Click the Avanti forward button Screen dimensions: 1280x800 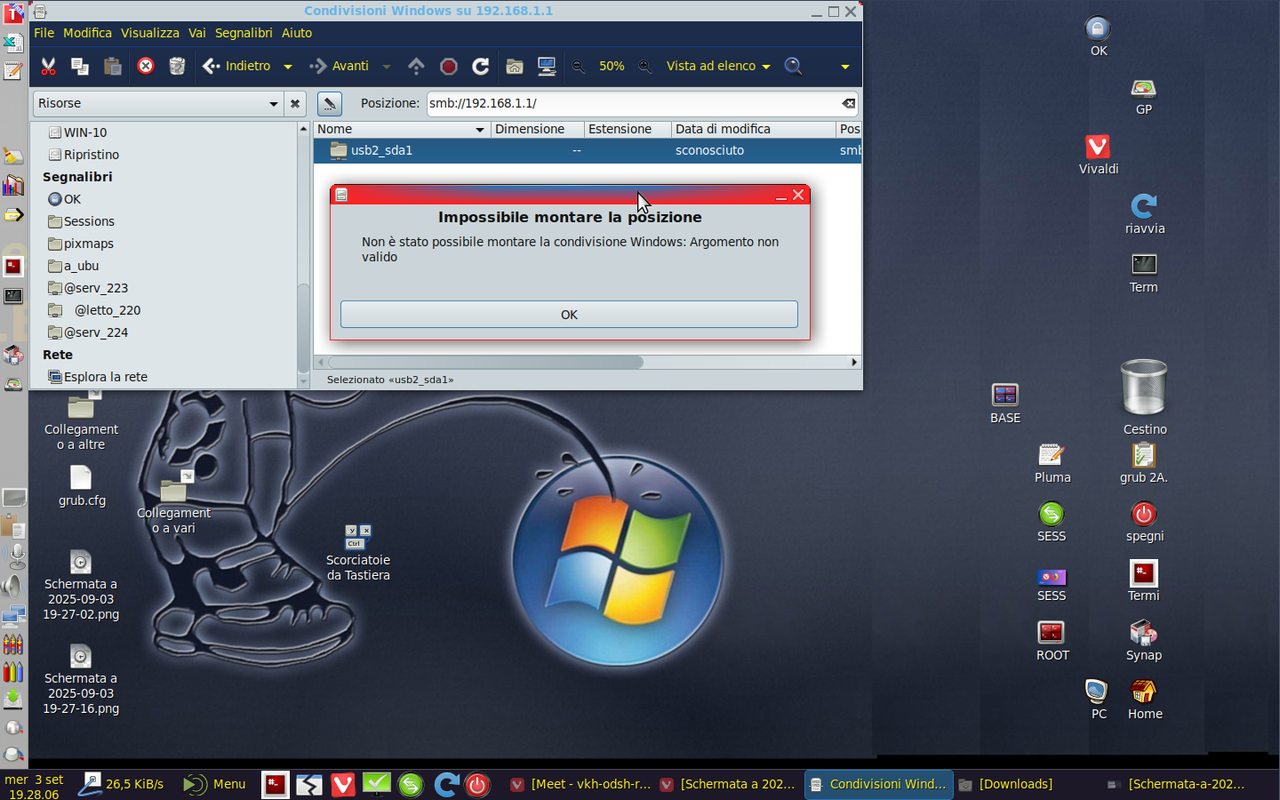(x=340, y=66)
